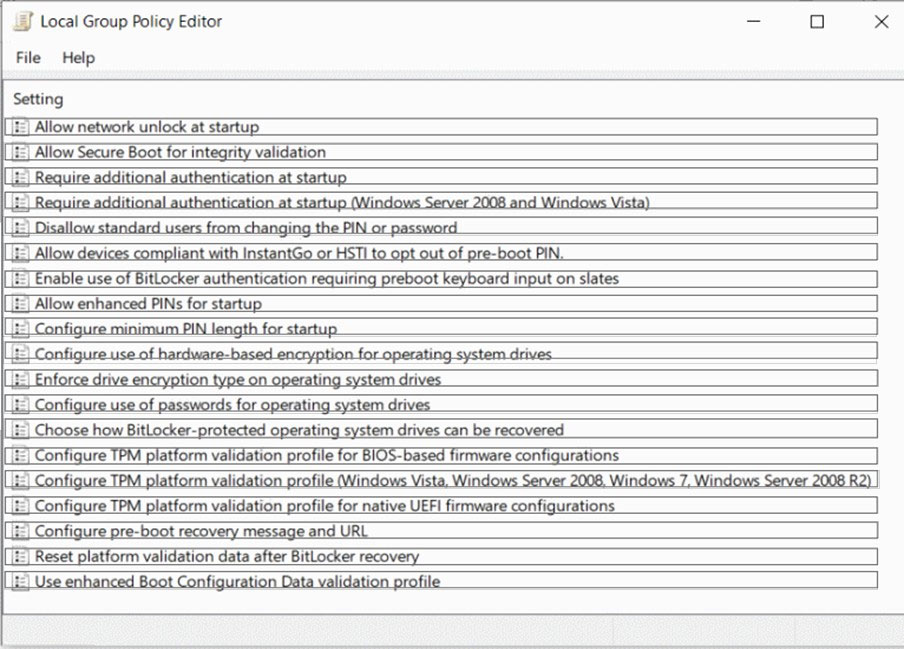Select 'Configure TPM platform validation profile for BIOS-based firmware configurations'

click(442, 455)
